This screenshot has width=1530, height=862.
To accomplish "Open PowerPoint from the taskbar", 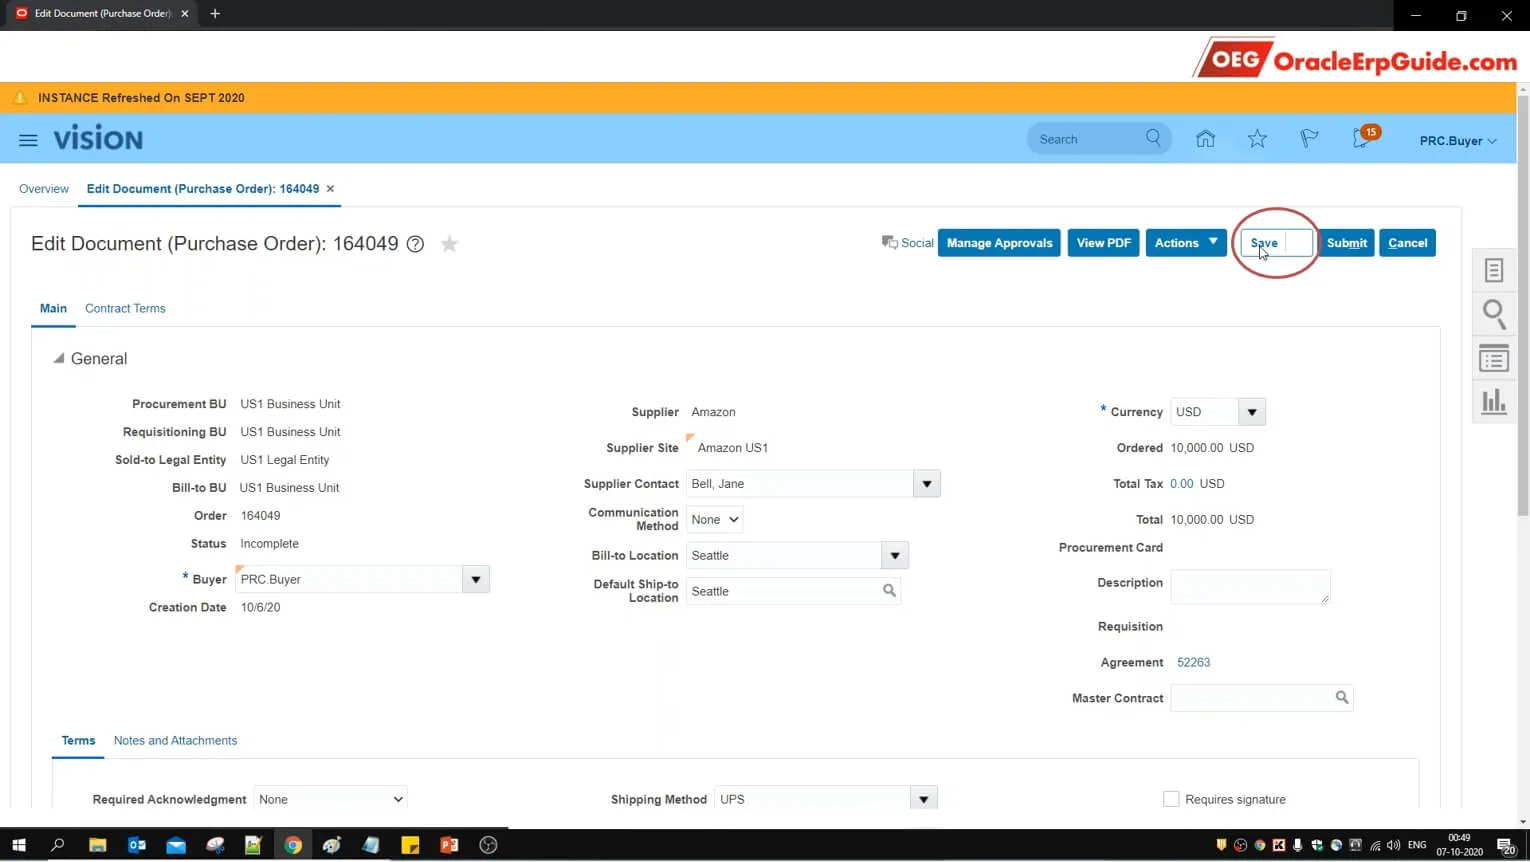I will [x=449, y=845].
